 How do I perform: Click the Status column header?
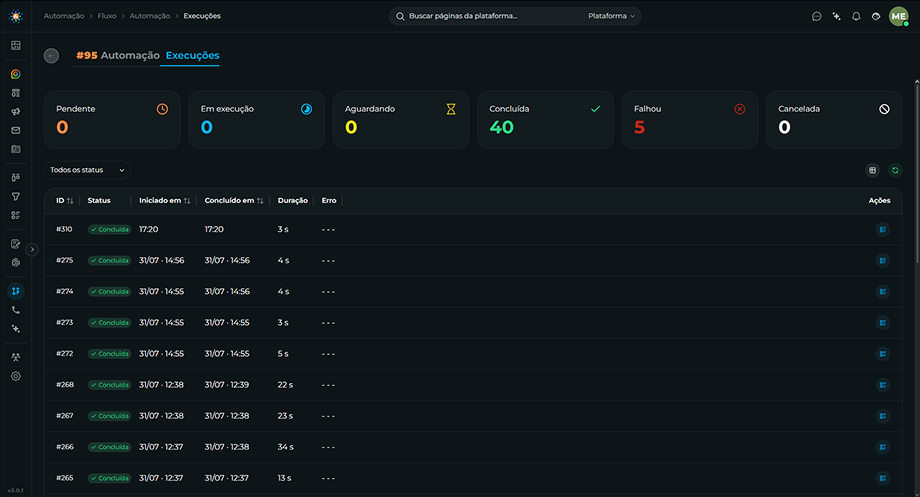[99, 201]
